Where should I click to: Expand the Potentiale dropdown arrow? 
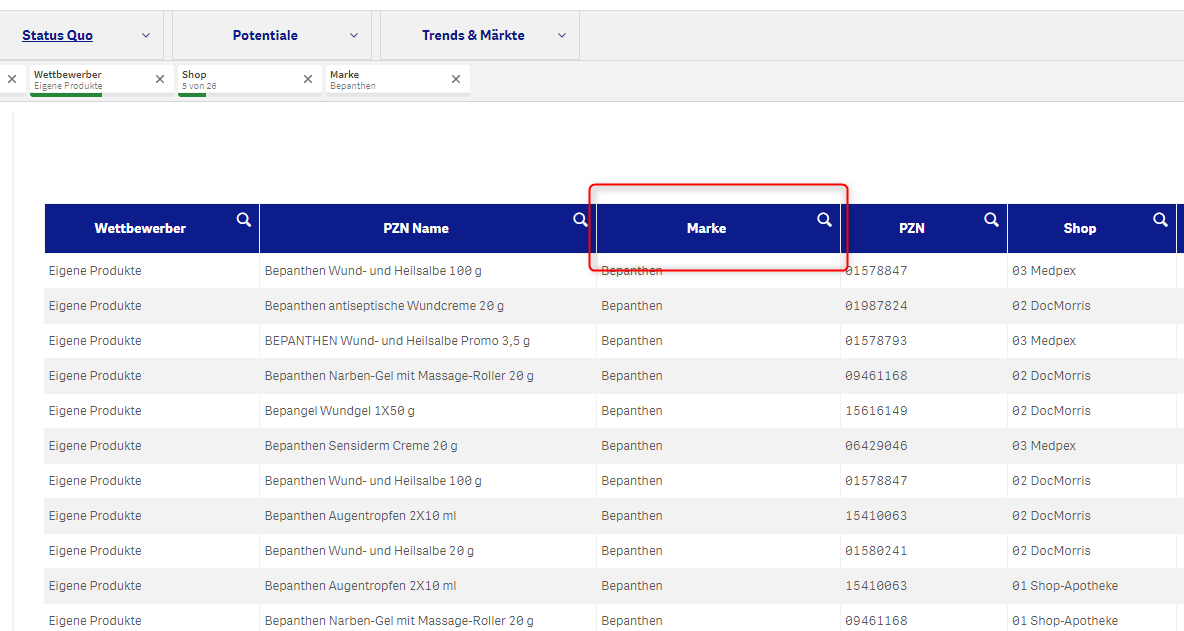(x=354, y=36)
